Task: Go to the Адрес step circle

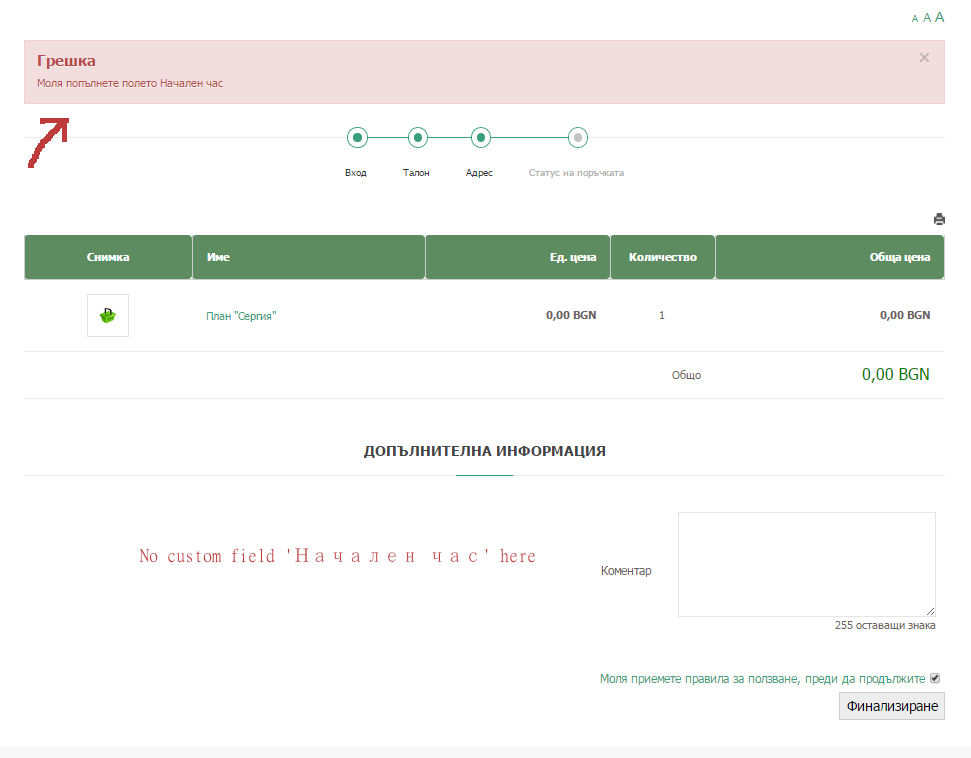Action: 481,137
